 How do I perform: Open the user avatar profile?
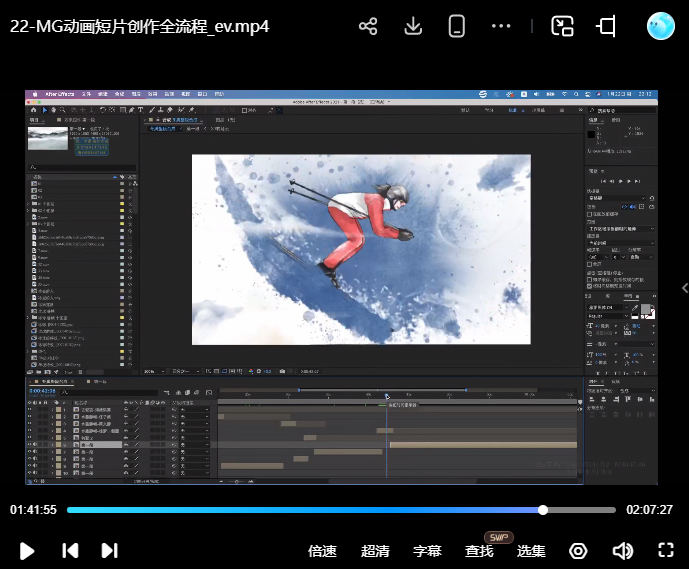(661, 27)
